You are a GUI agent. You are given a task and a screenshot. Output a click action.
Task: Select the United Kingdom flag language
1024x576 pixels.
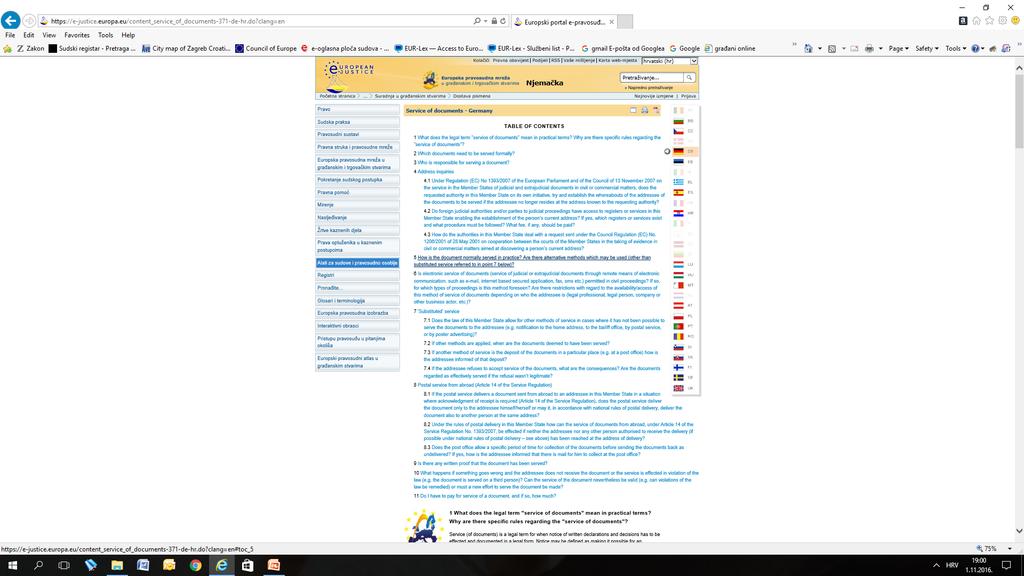679,389
